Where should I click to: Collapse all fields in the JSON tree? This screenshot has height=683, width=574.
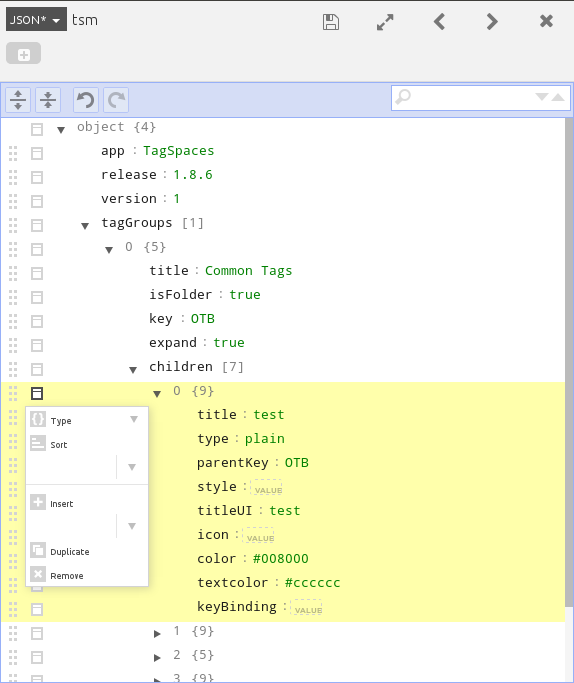[x=48, y=100]
